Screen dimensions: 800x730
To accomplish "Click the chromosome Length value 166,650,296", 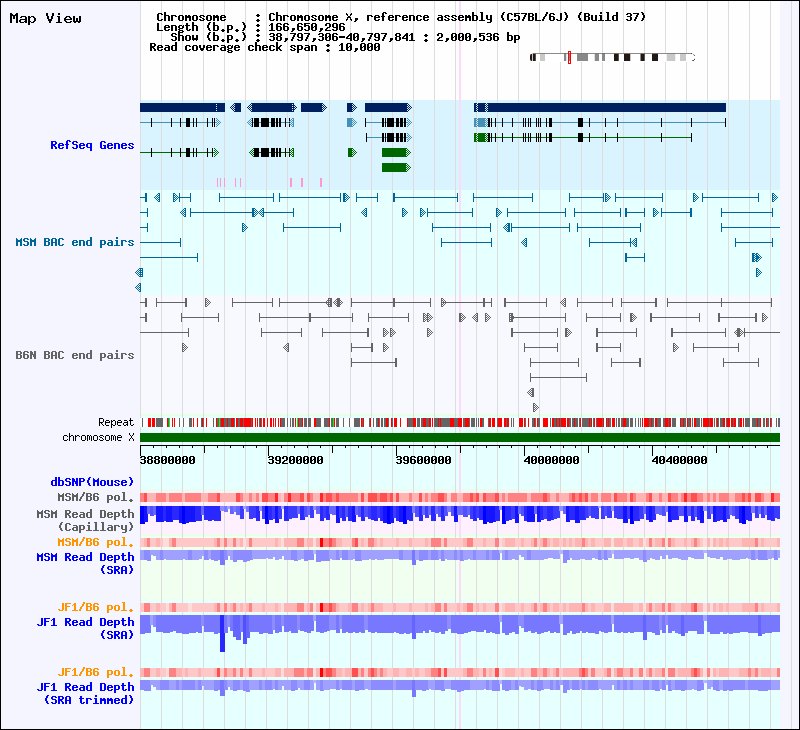I will tap(307, 28).
